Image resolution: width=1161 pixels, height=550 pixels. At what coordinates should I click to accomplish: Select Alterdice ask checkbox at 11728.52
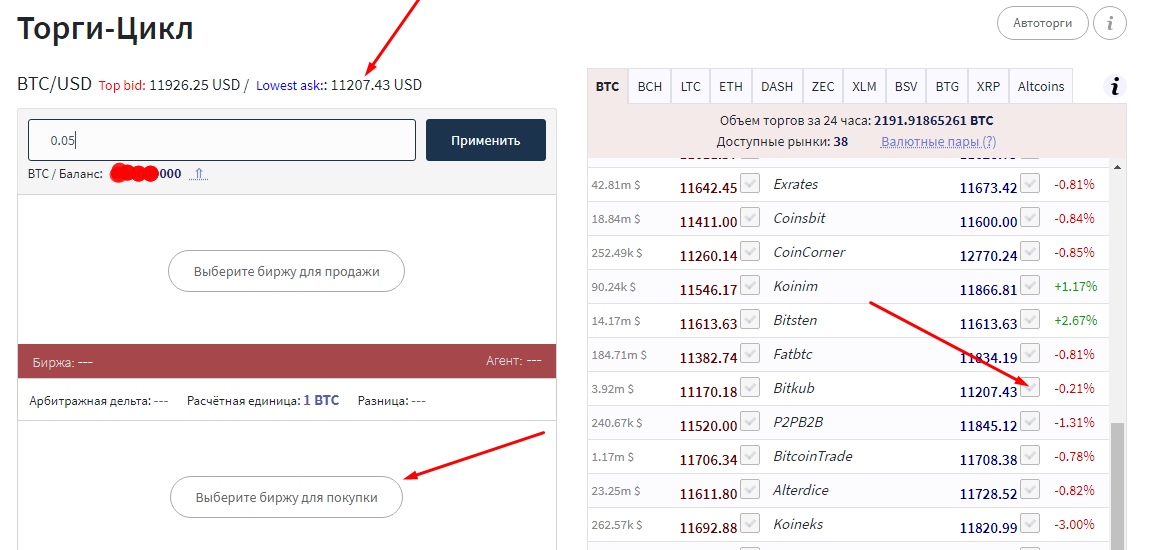pyautogui.click(x=1030, y=490)
